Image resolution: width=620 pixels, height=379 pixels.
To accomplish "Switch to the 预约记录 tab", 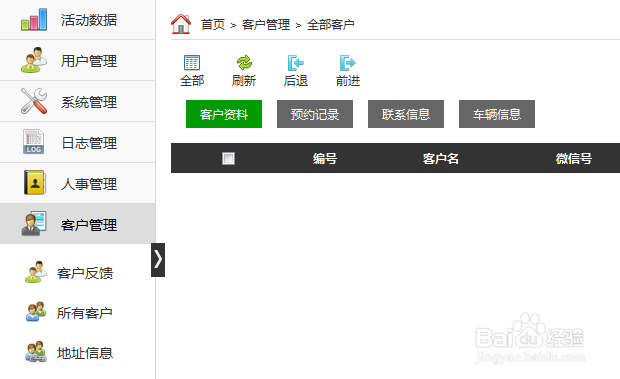I will tap(315, 114).
